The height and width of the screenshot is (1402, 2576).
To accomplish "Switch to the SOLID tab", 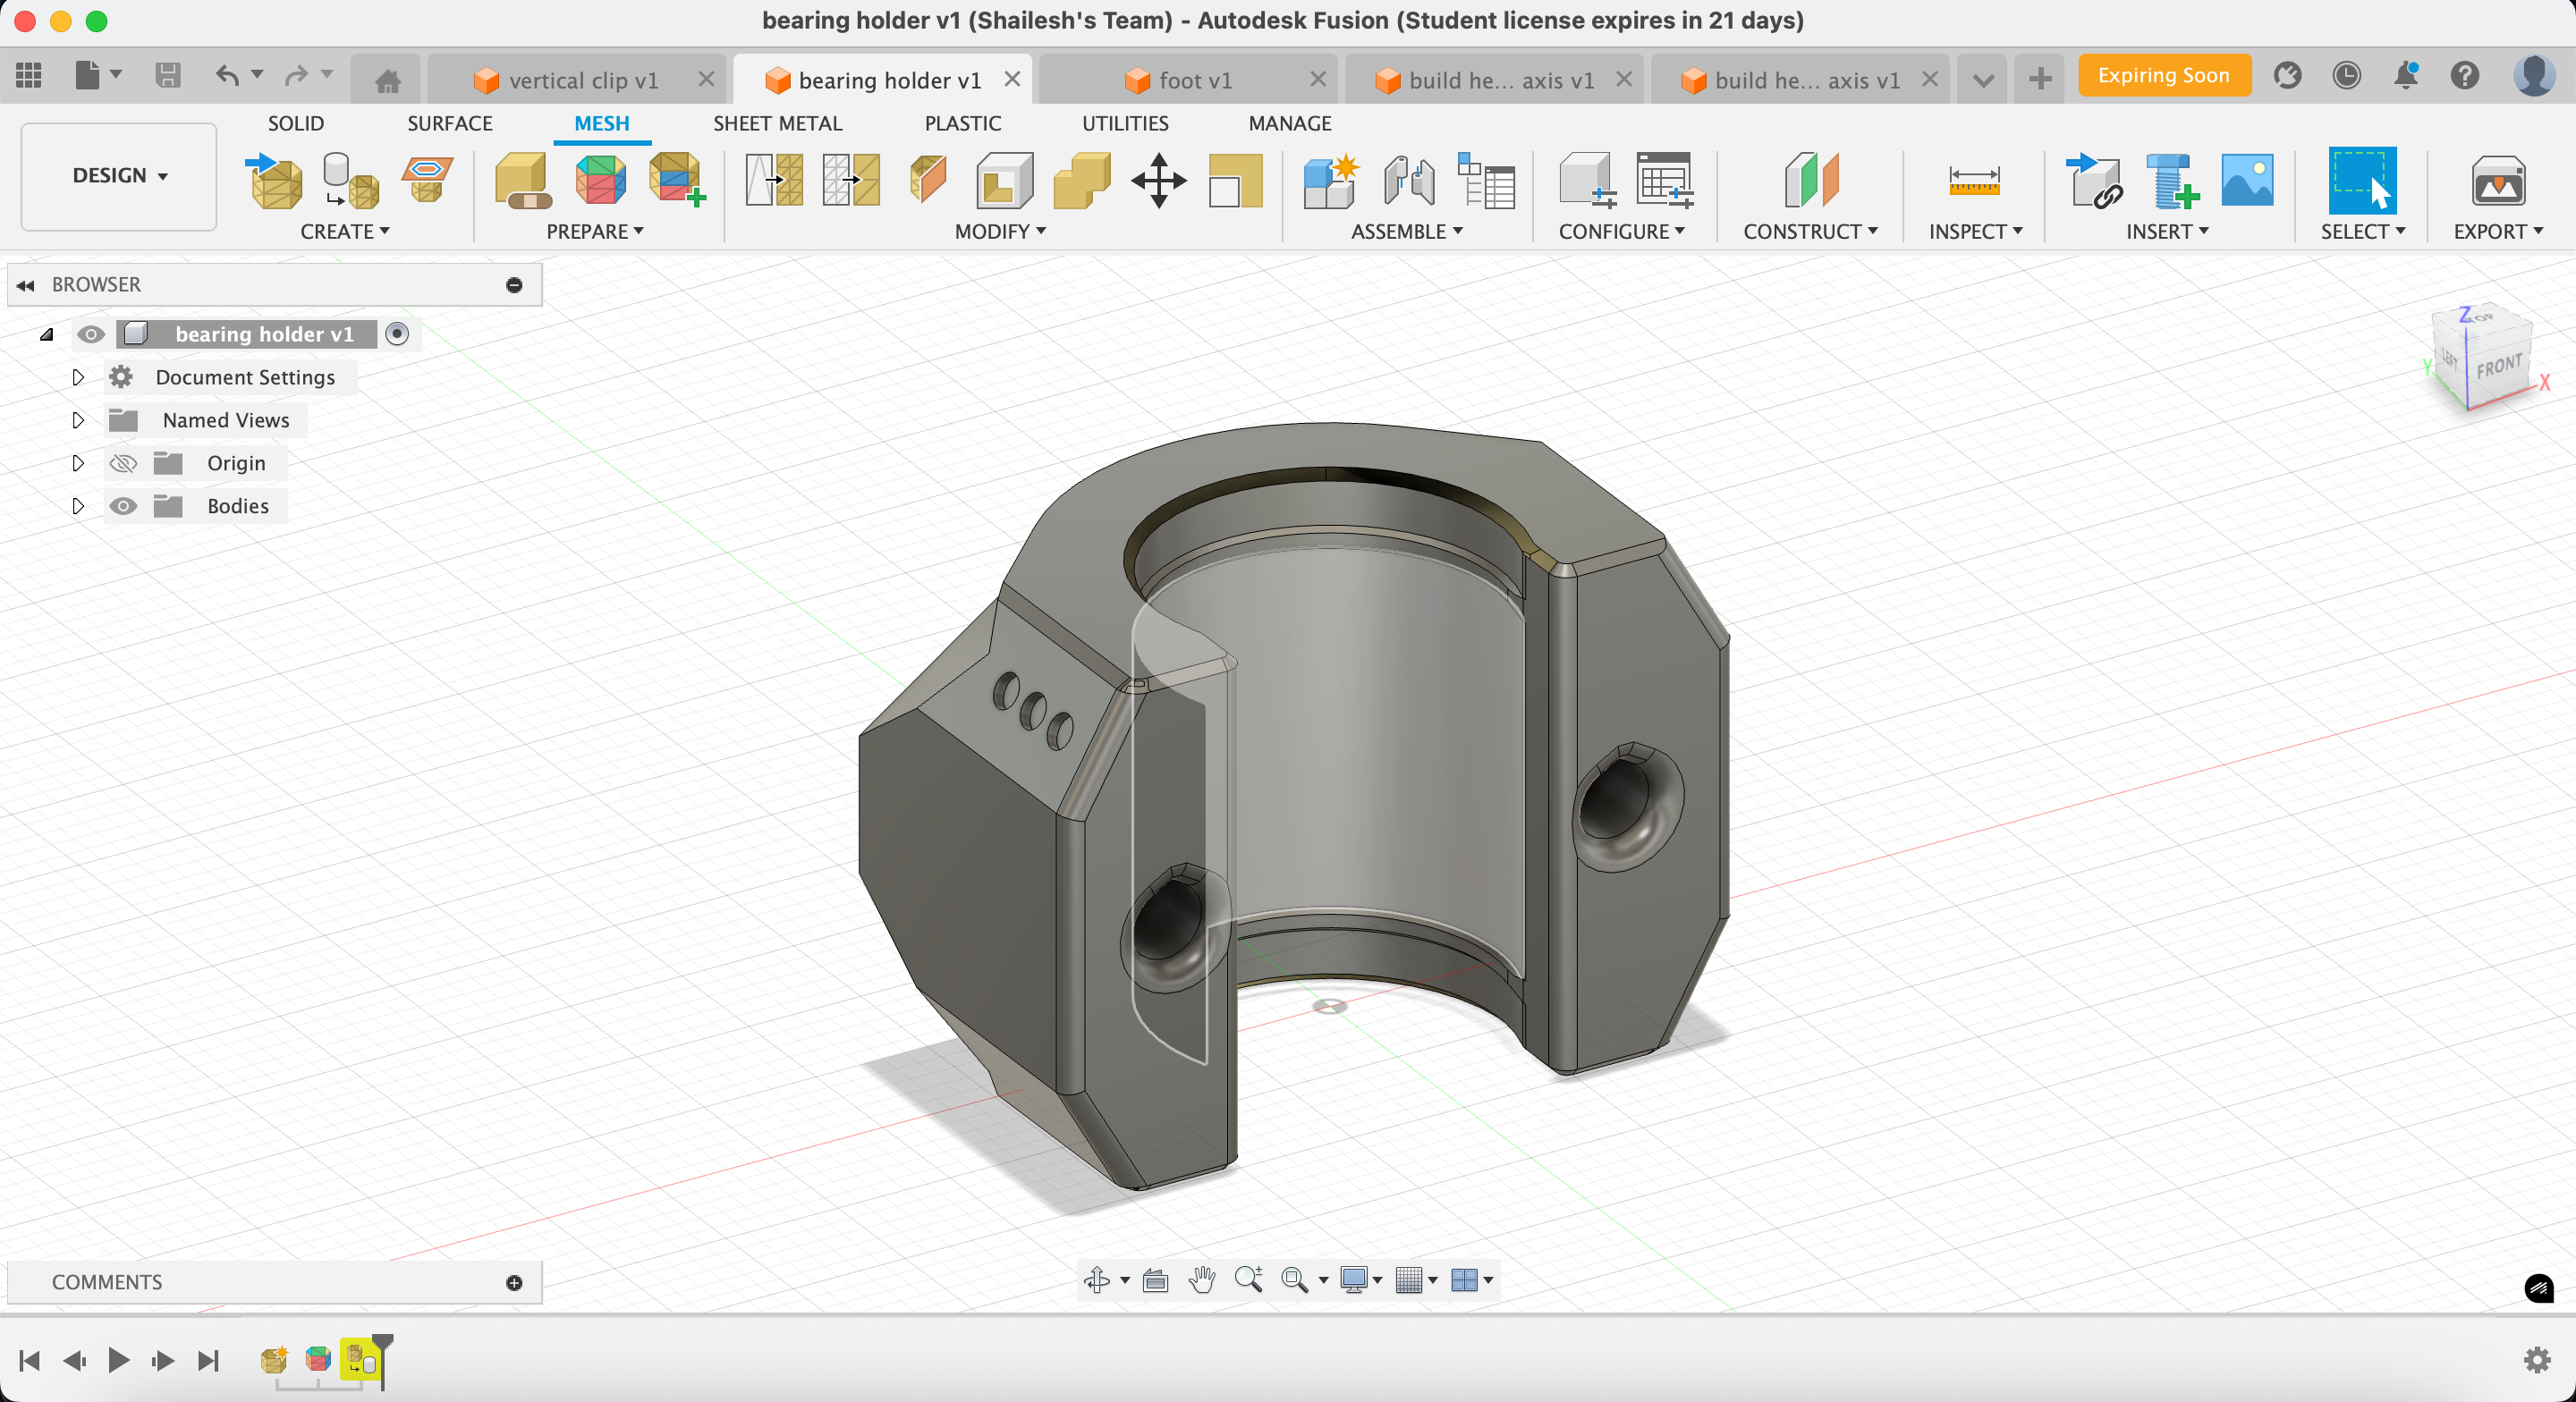I will 296,123.
